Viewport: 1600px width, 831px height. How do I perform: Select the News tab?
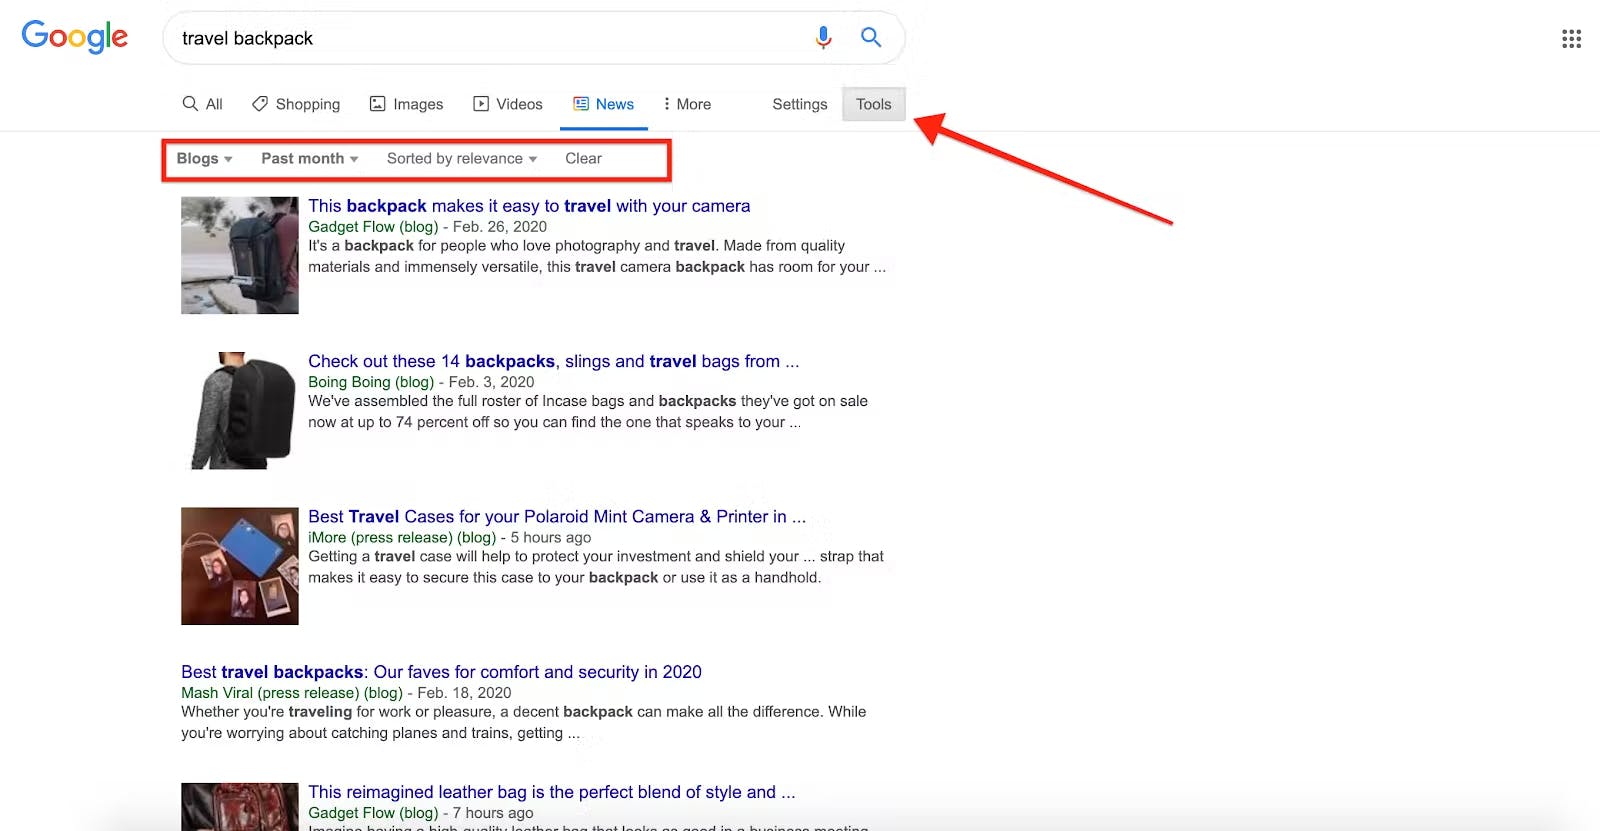point(604,104)
